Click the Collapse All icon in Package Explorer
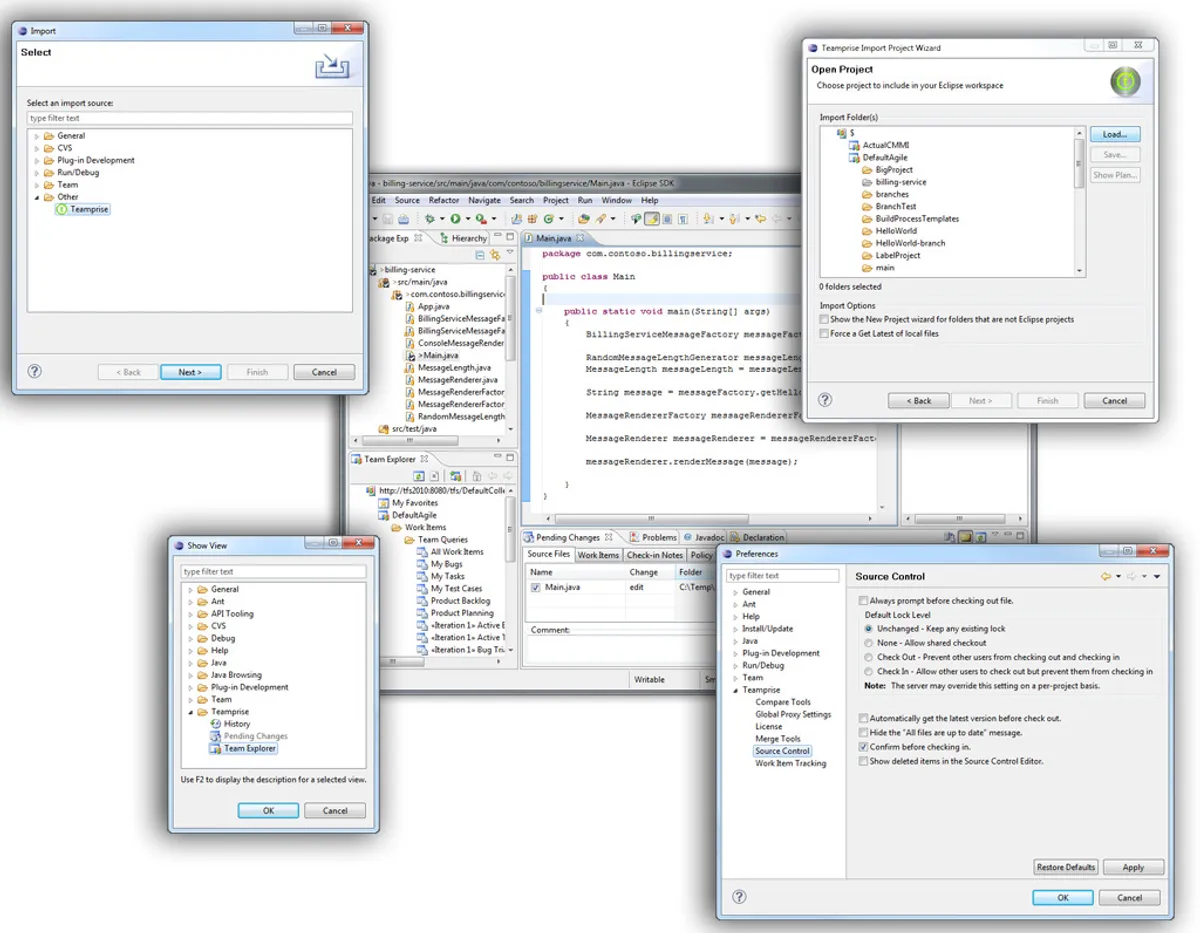This screenshot has height=933, width=1200. [x=480, y=255]
